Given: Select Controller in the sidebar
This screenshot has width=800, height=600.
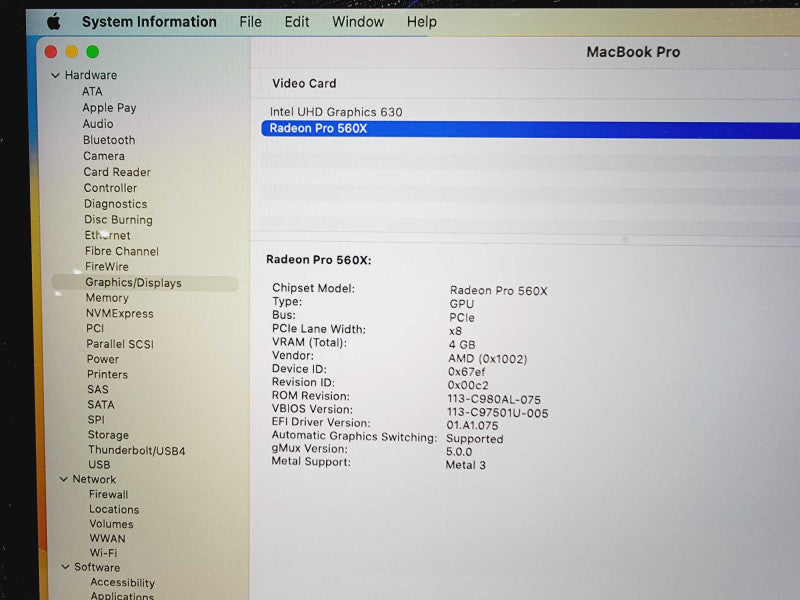Looking at the screenshot, I should [x=110, y=188].
